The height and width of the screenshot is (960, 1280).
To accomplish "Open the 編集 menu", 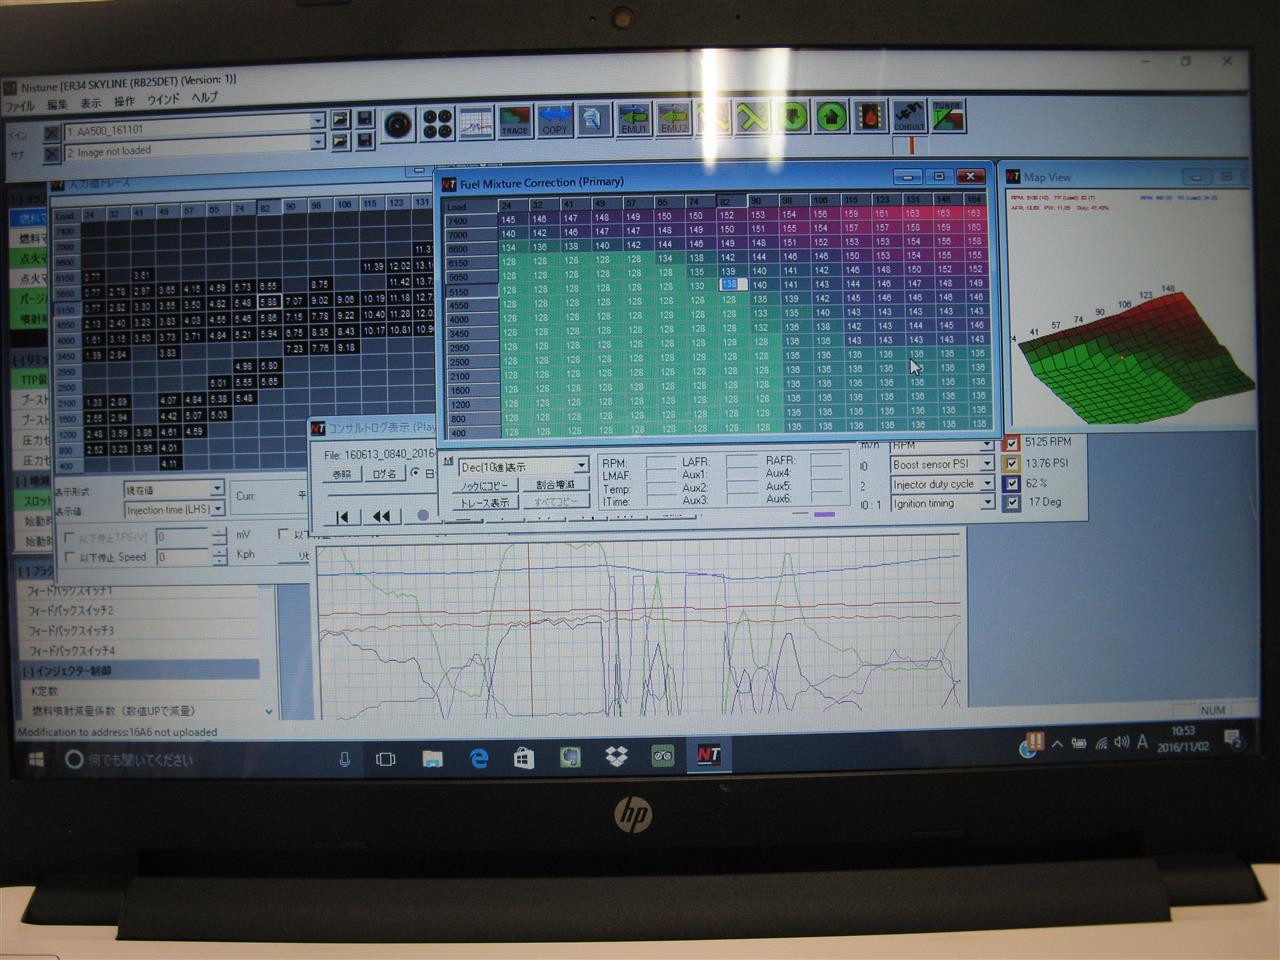I will pos(58,104).
